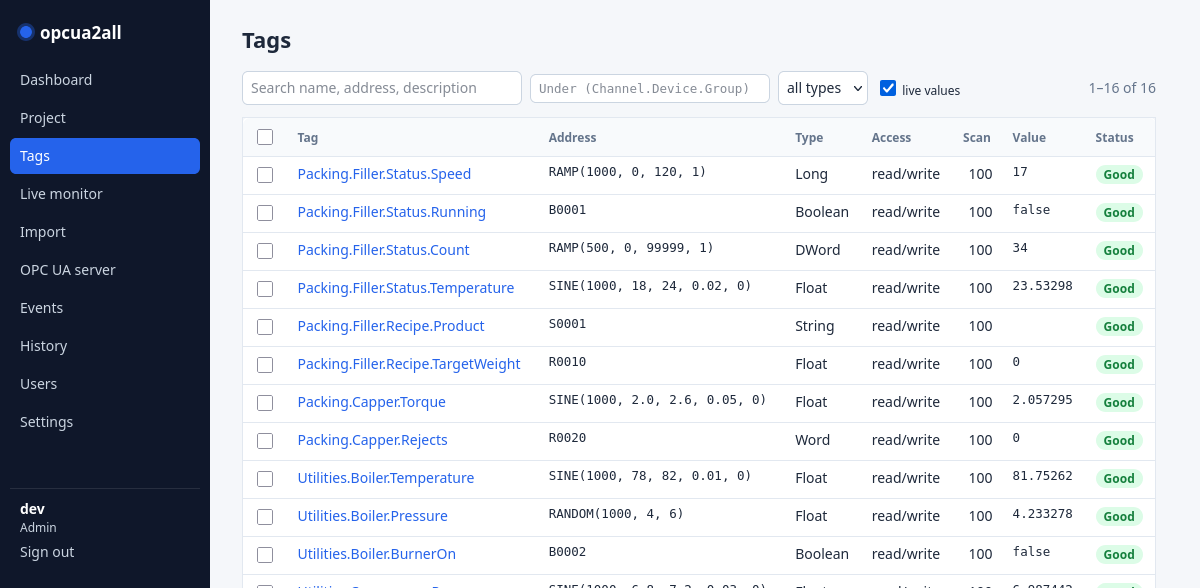1200x588 pixels.
Task: Open the Utilities.Boiler.Pressure tag link
Action: coord(373,516)
